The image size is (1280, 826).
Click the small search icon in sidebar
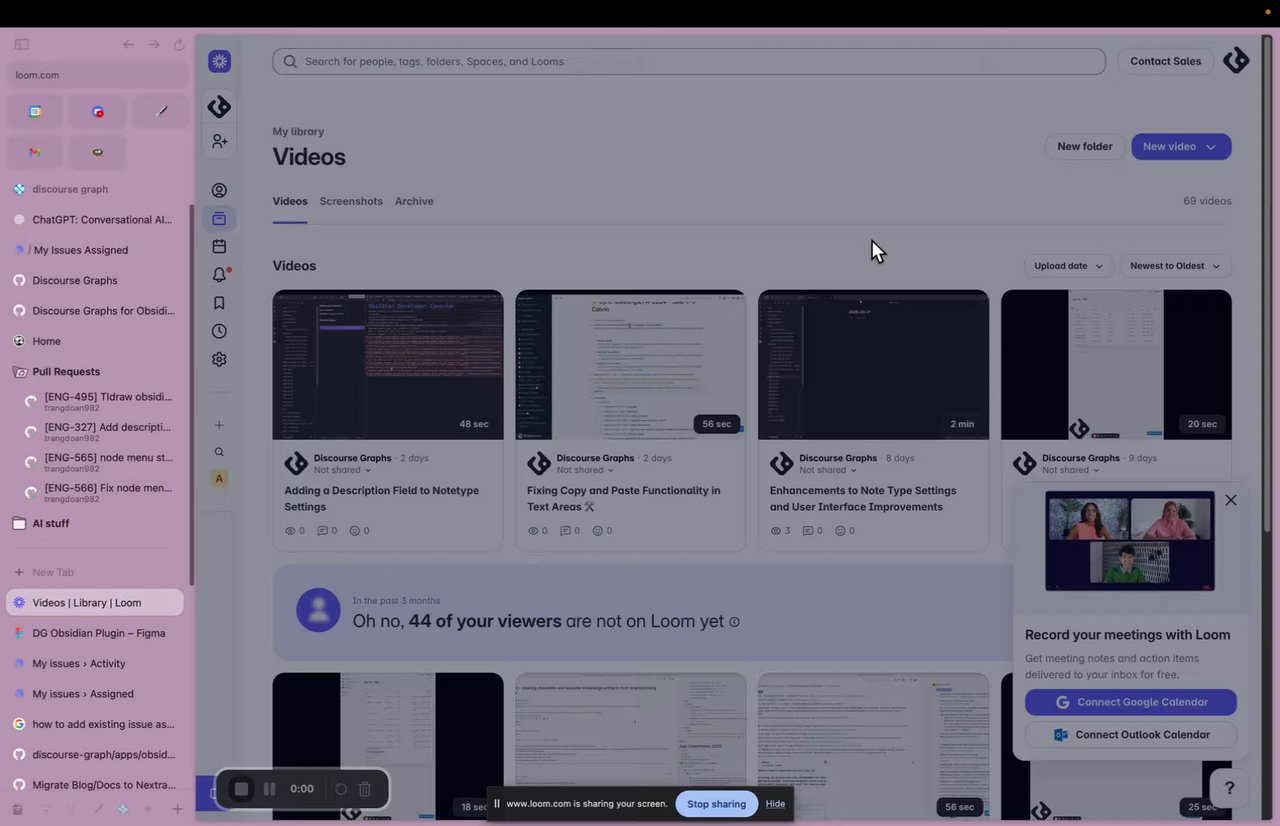click(x=219, y=452)
